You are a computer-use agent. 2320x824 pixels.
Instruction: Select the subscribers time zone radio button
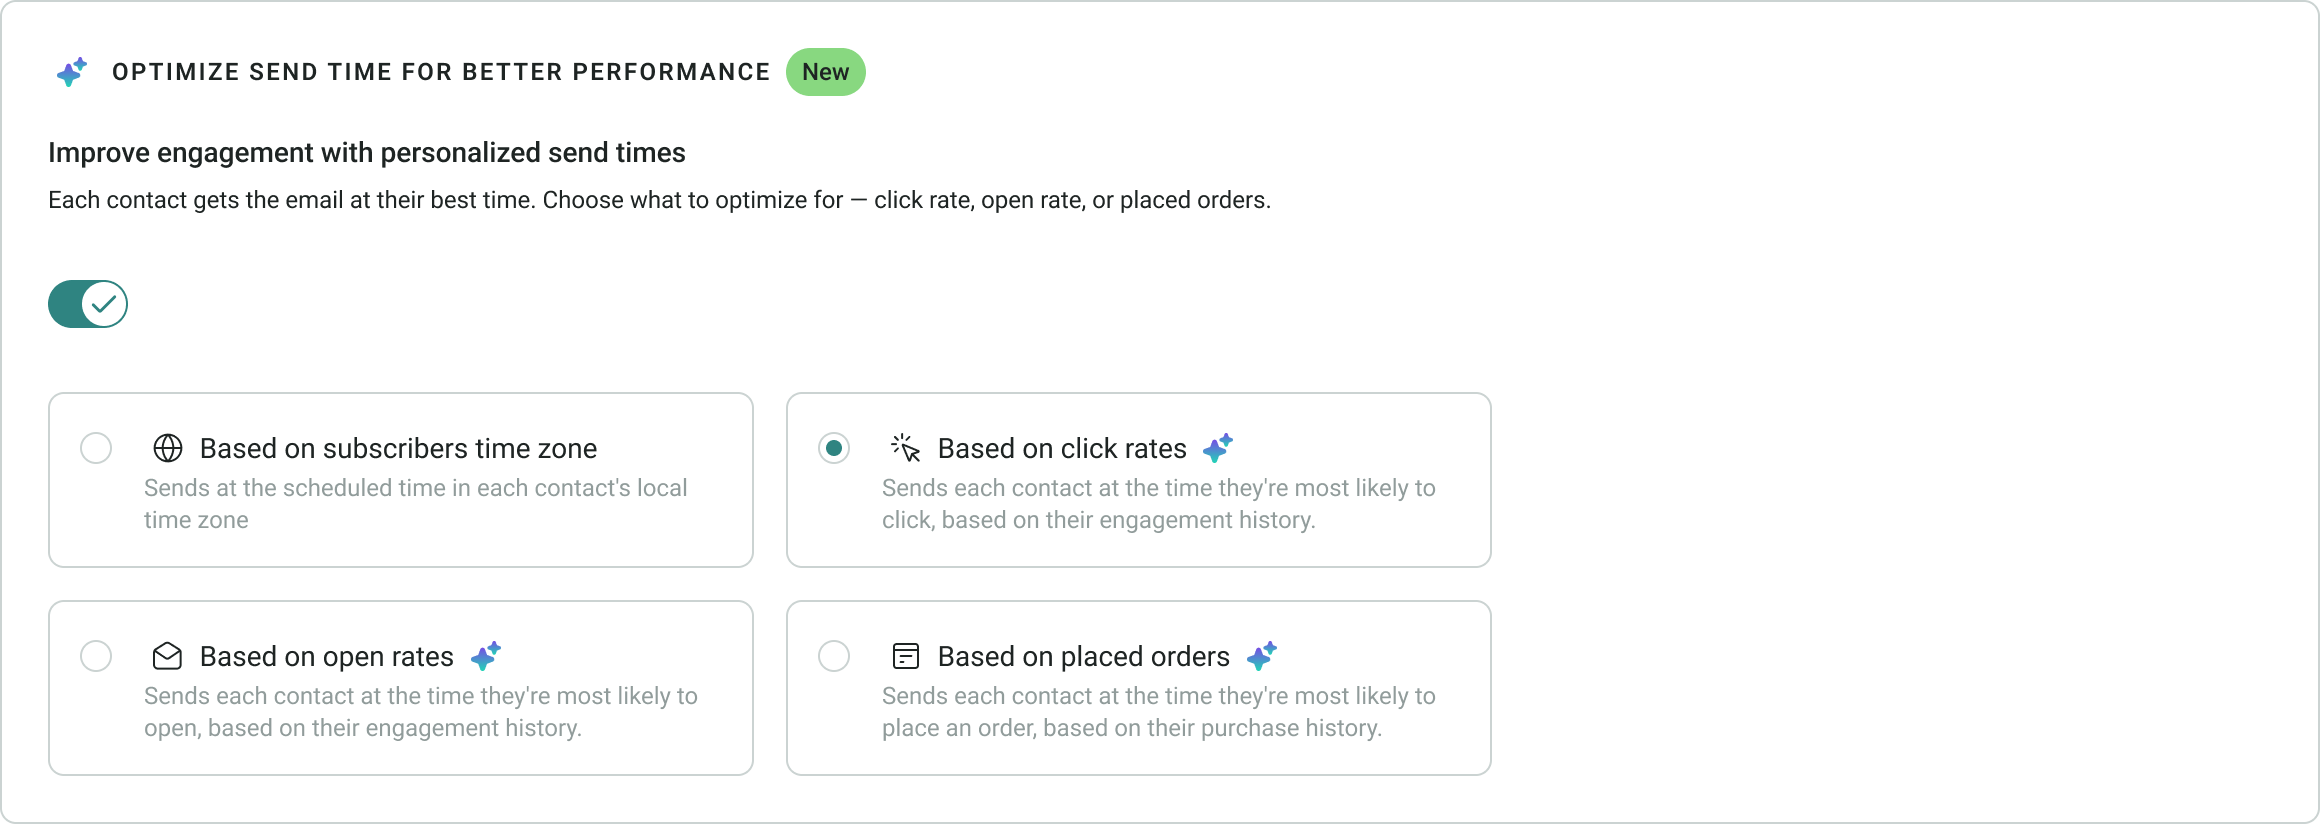[x=96, y=448]
